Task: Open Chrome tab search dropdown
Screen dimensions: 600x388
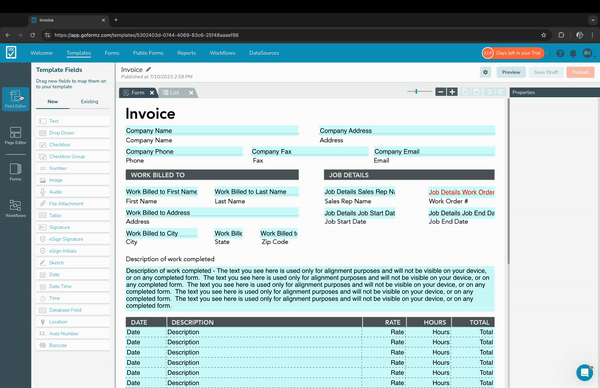Action: coord(593,20)
